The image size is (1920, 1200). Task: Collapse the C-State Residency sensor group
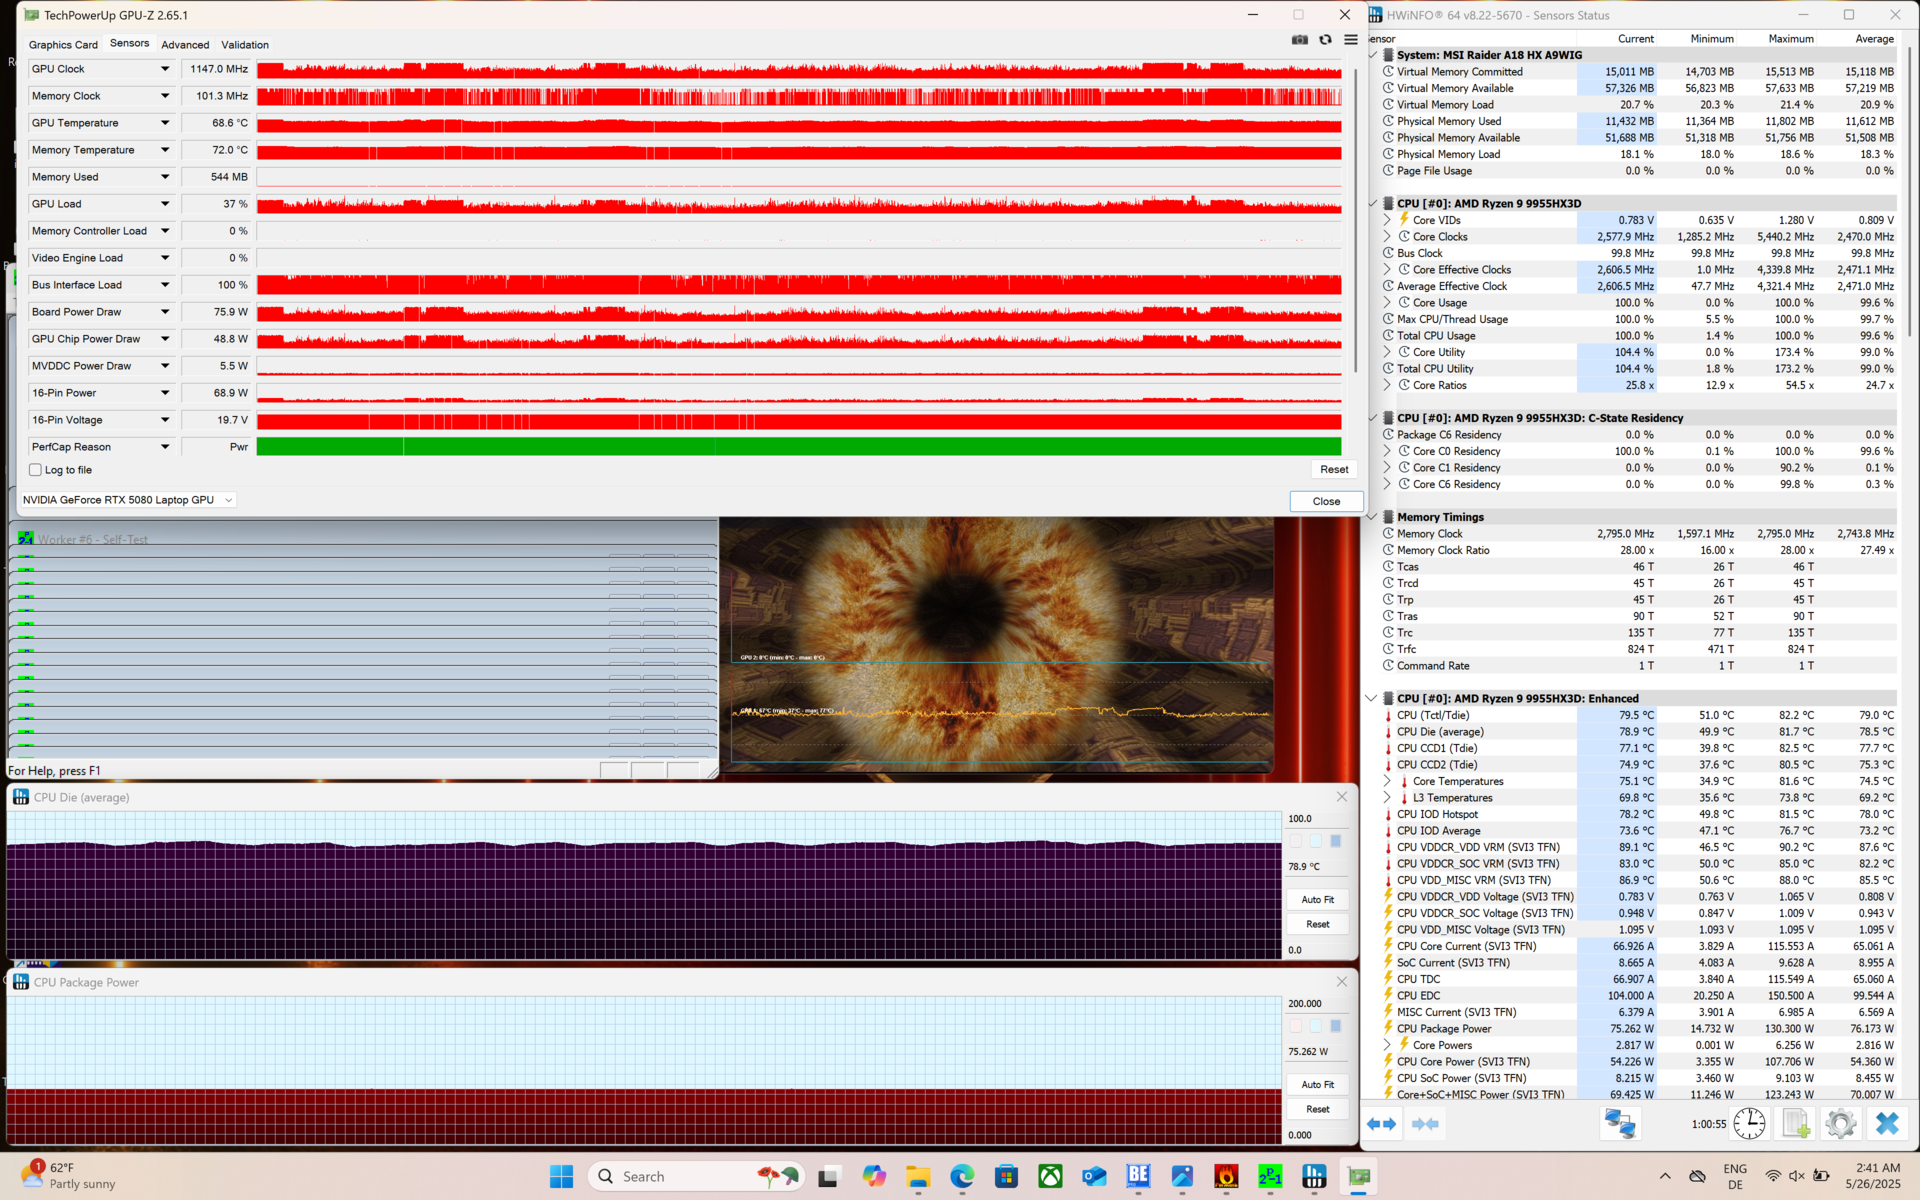[1372, 418]
